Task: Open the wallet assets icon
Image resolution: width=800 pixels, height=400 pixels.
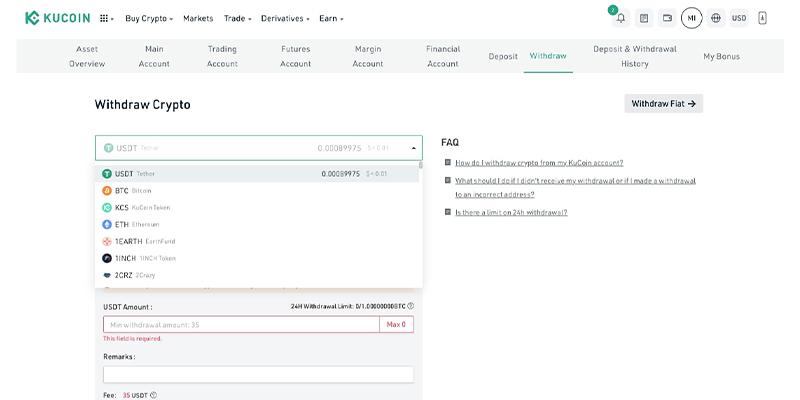Action: click(x=667, y=18)
